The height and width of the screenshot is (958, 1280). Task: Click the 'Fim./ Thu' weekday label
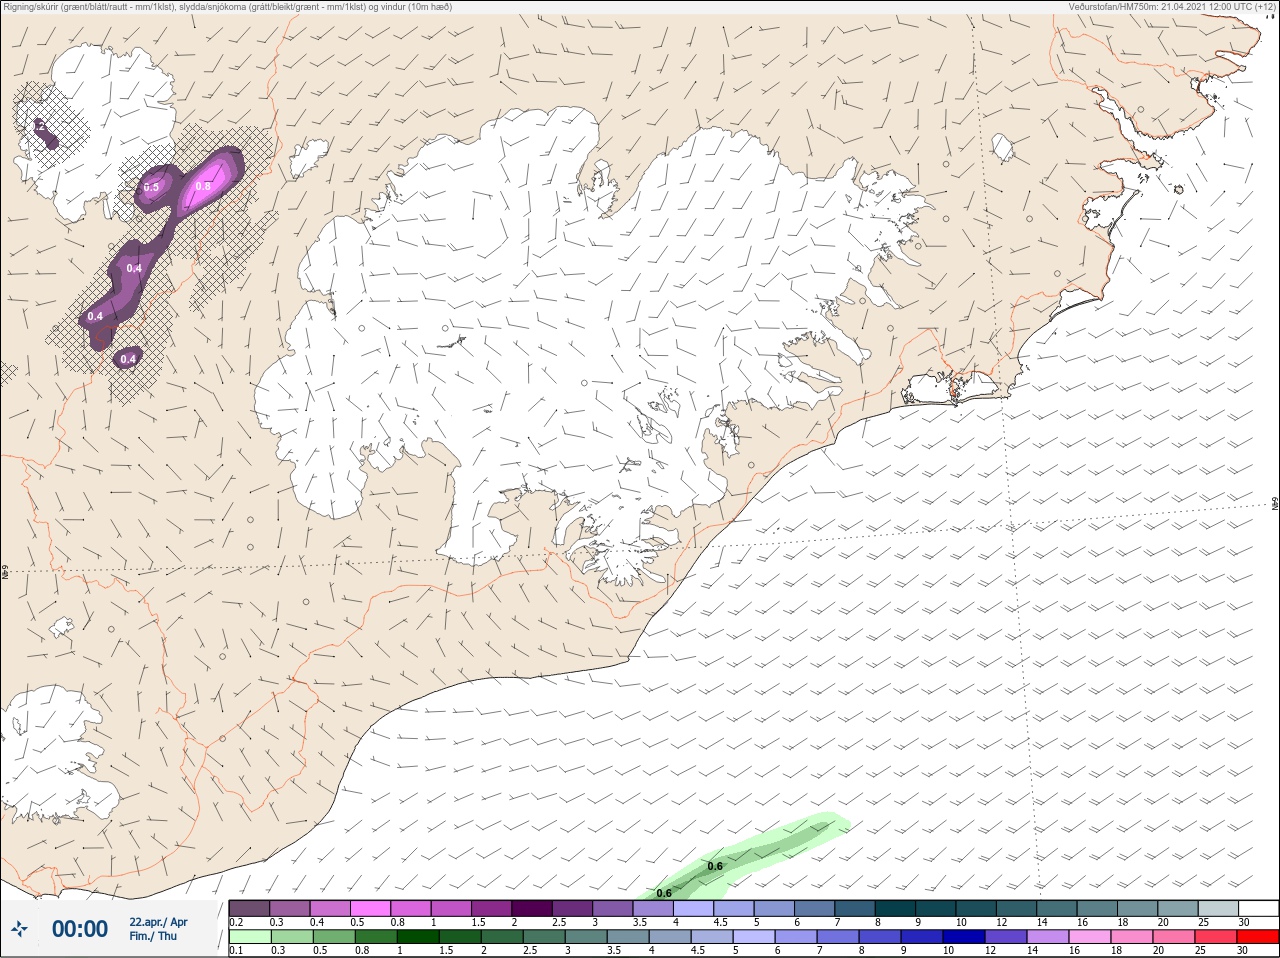[153, 936]
